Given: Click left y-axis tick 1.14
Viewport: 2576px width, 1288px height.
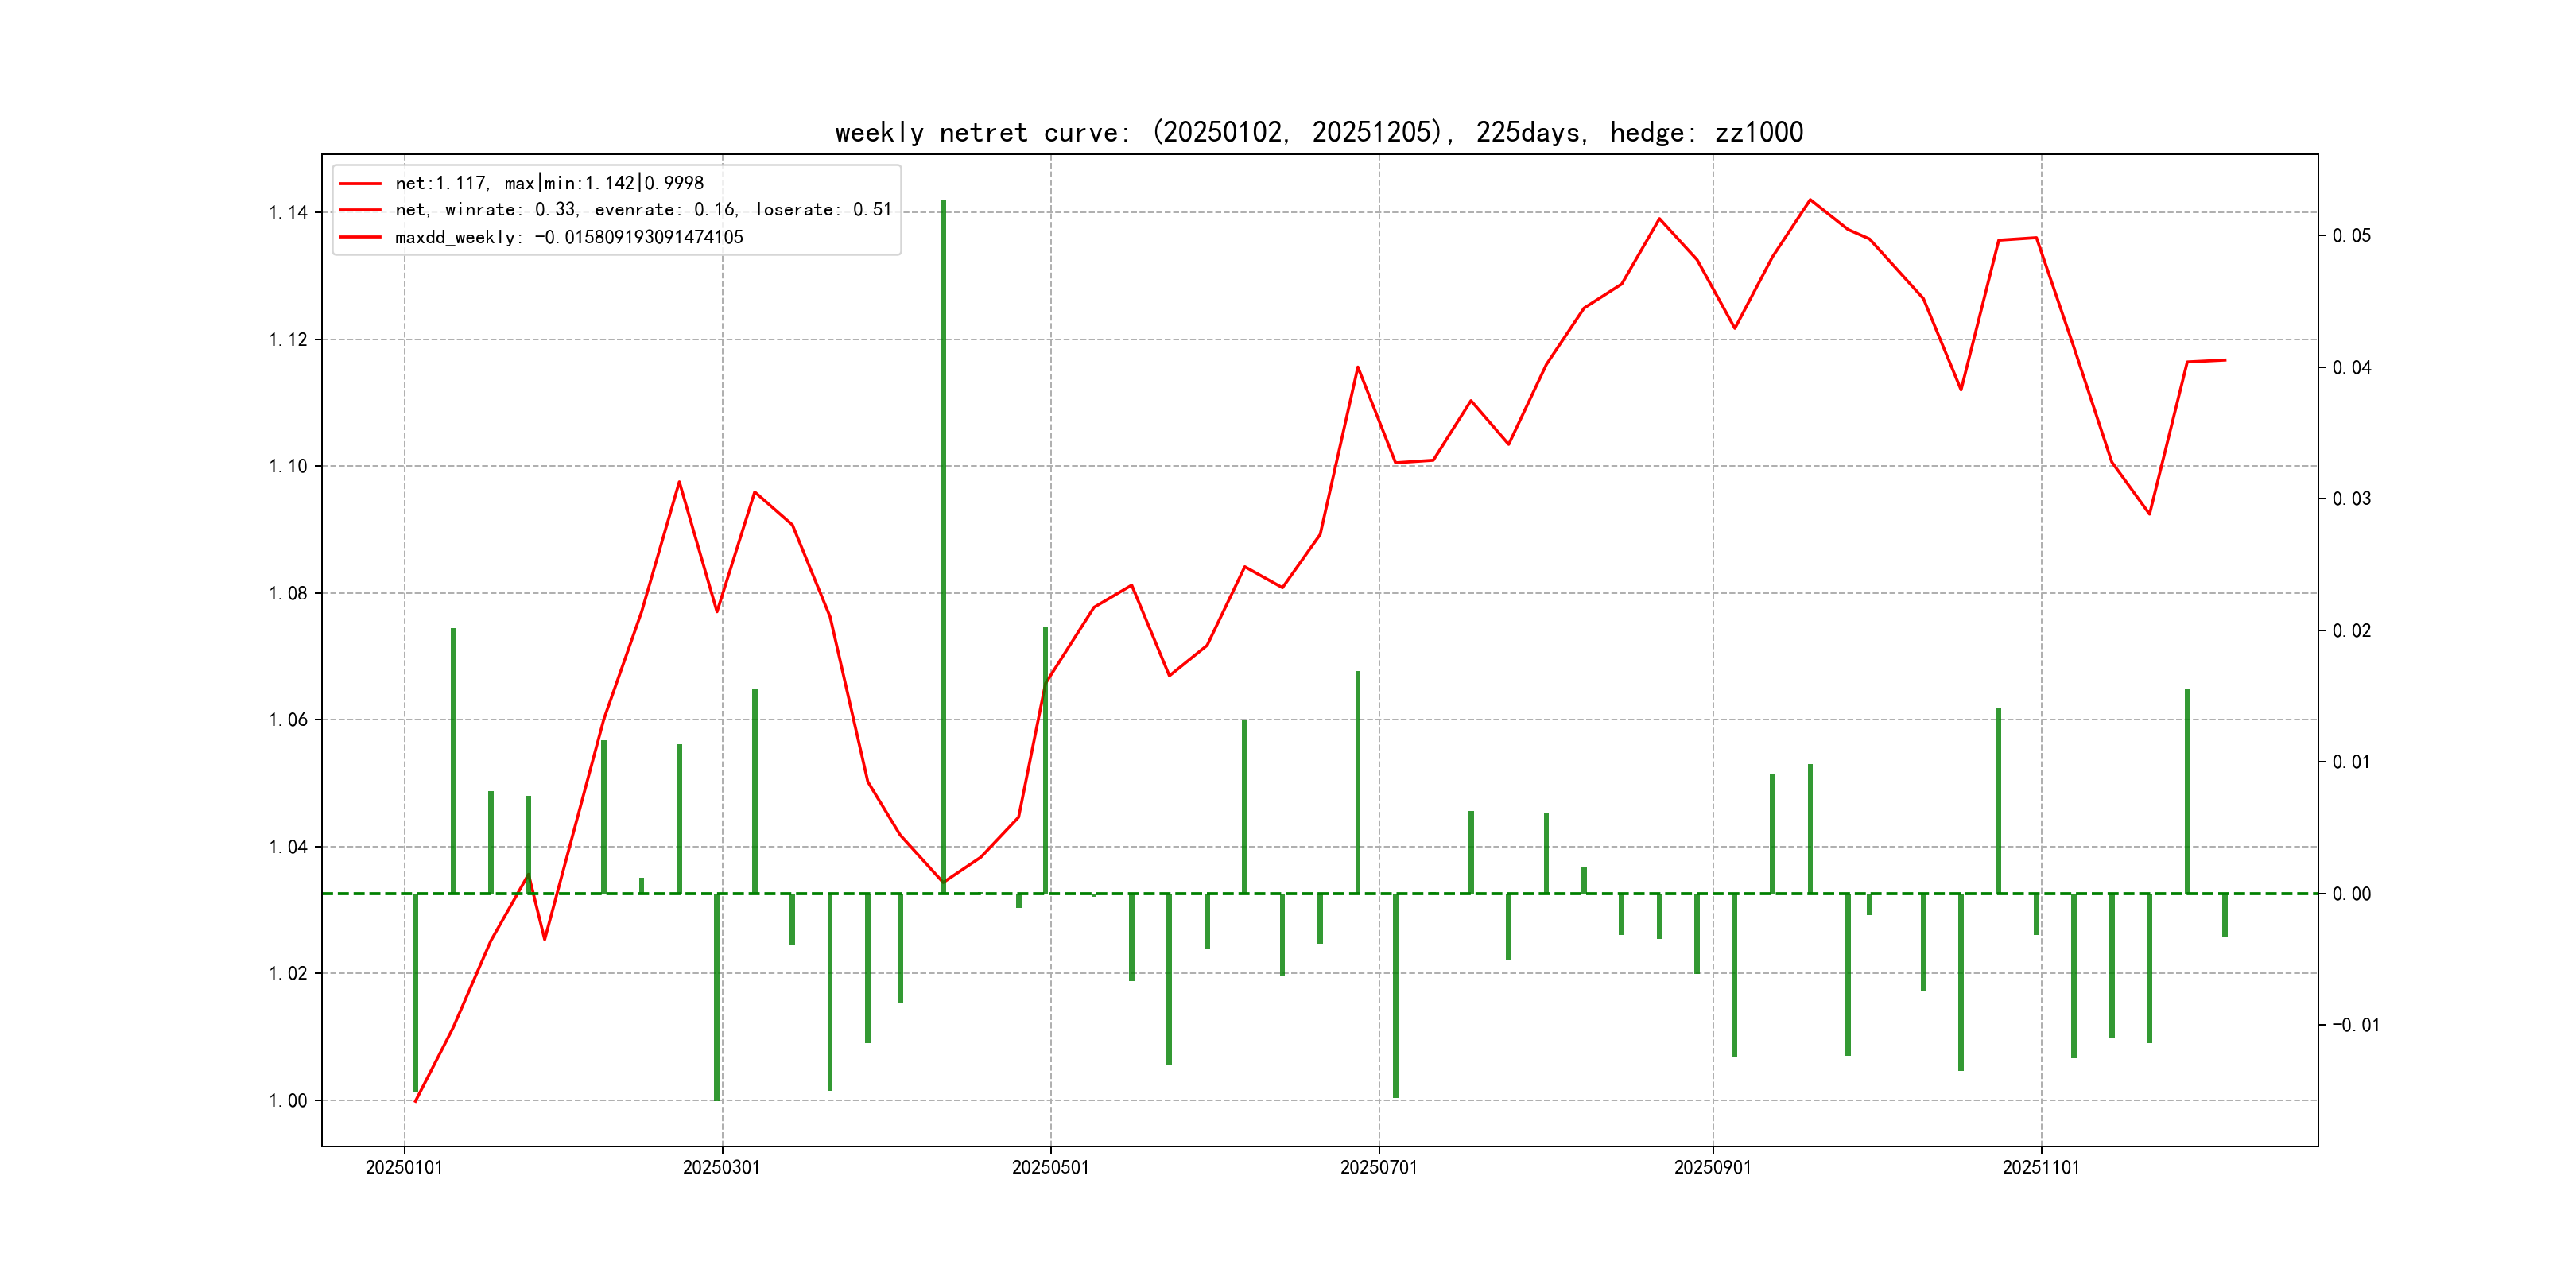Looking at the screenshot, I should (x=288, y=212).
